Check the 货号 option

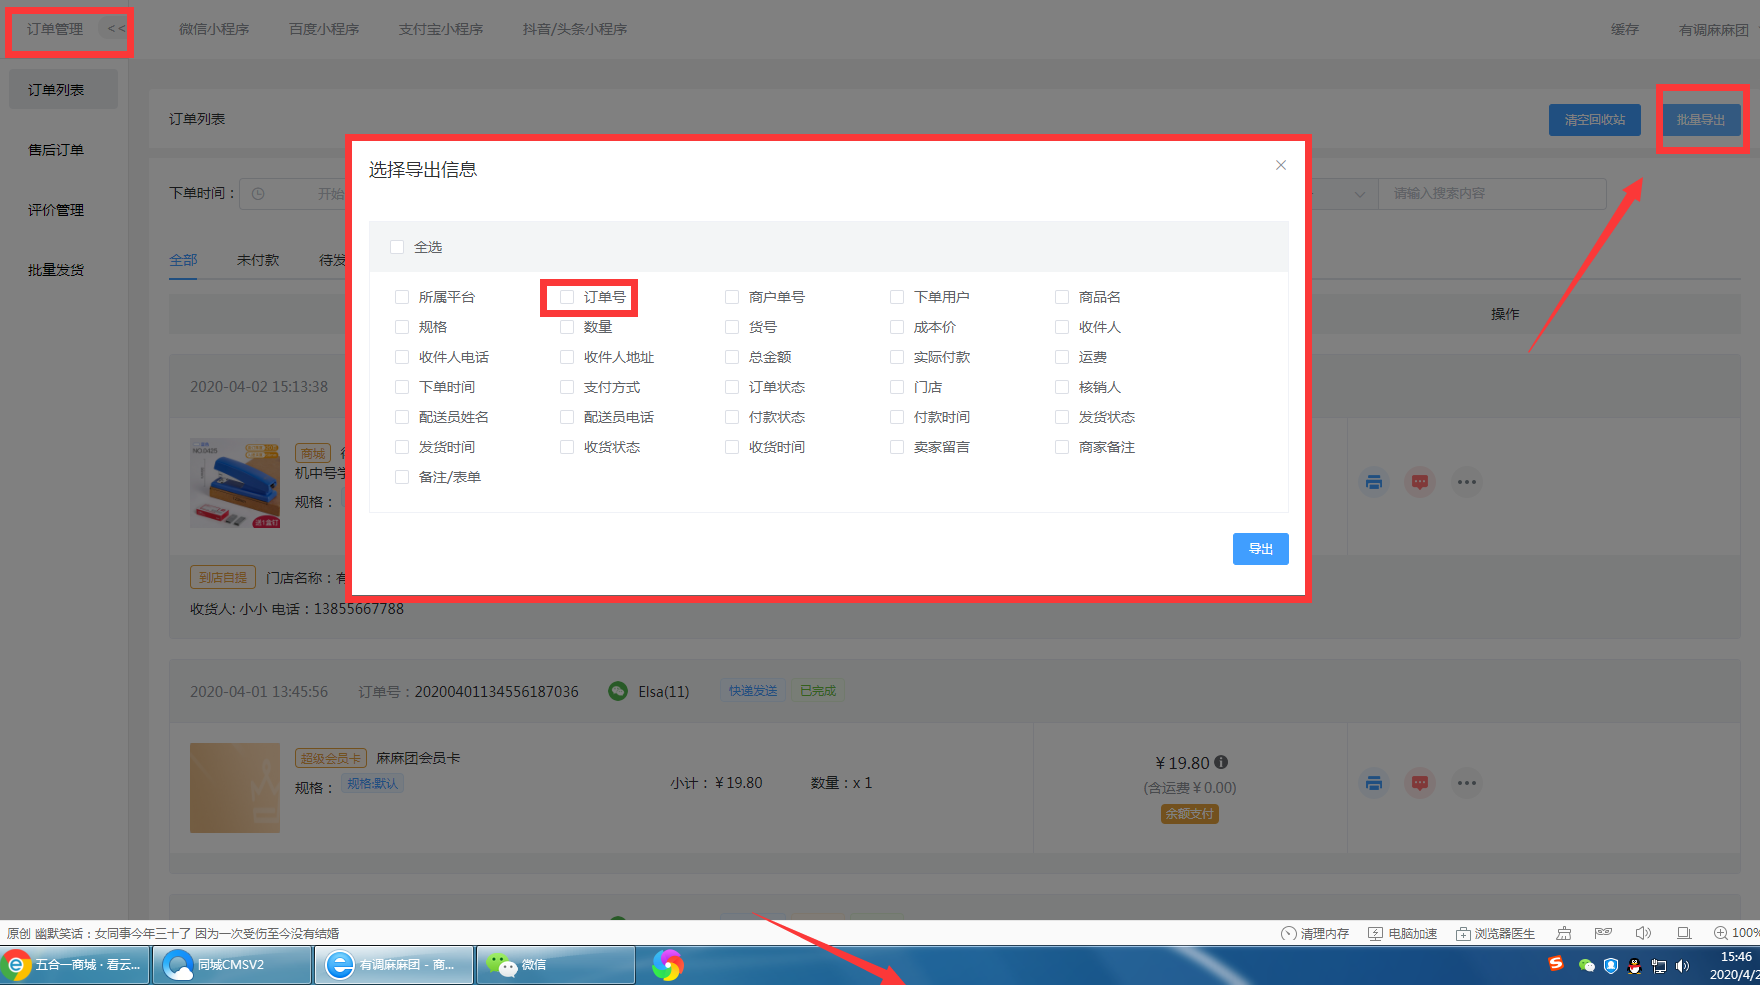[732, 327]
